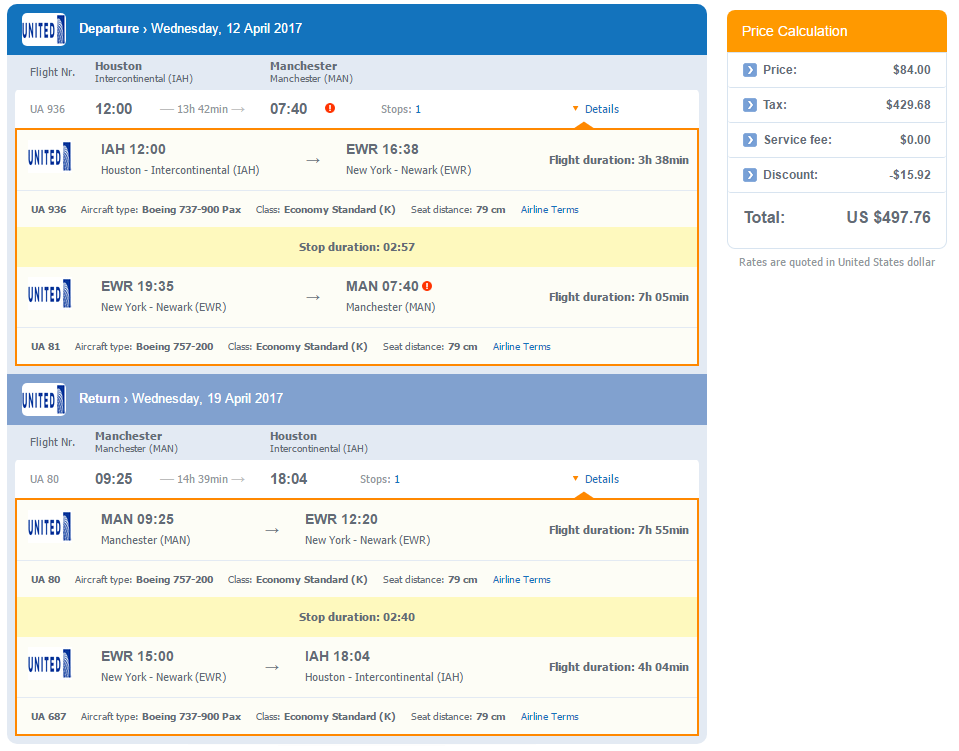Click the United logo in Departure header
959x751 pixels.
coord(44,29)
